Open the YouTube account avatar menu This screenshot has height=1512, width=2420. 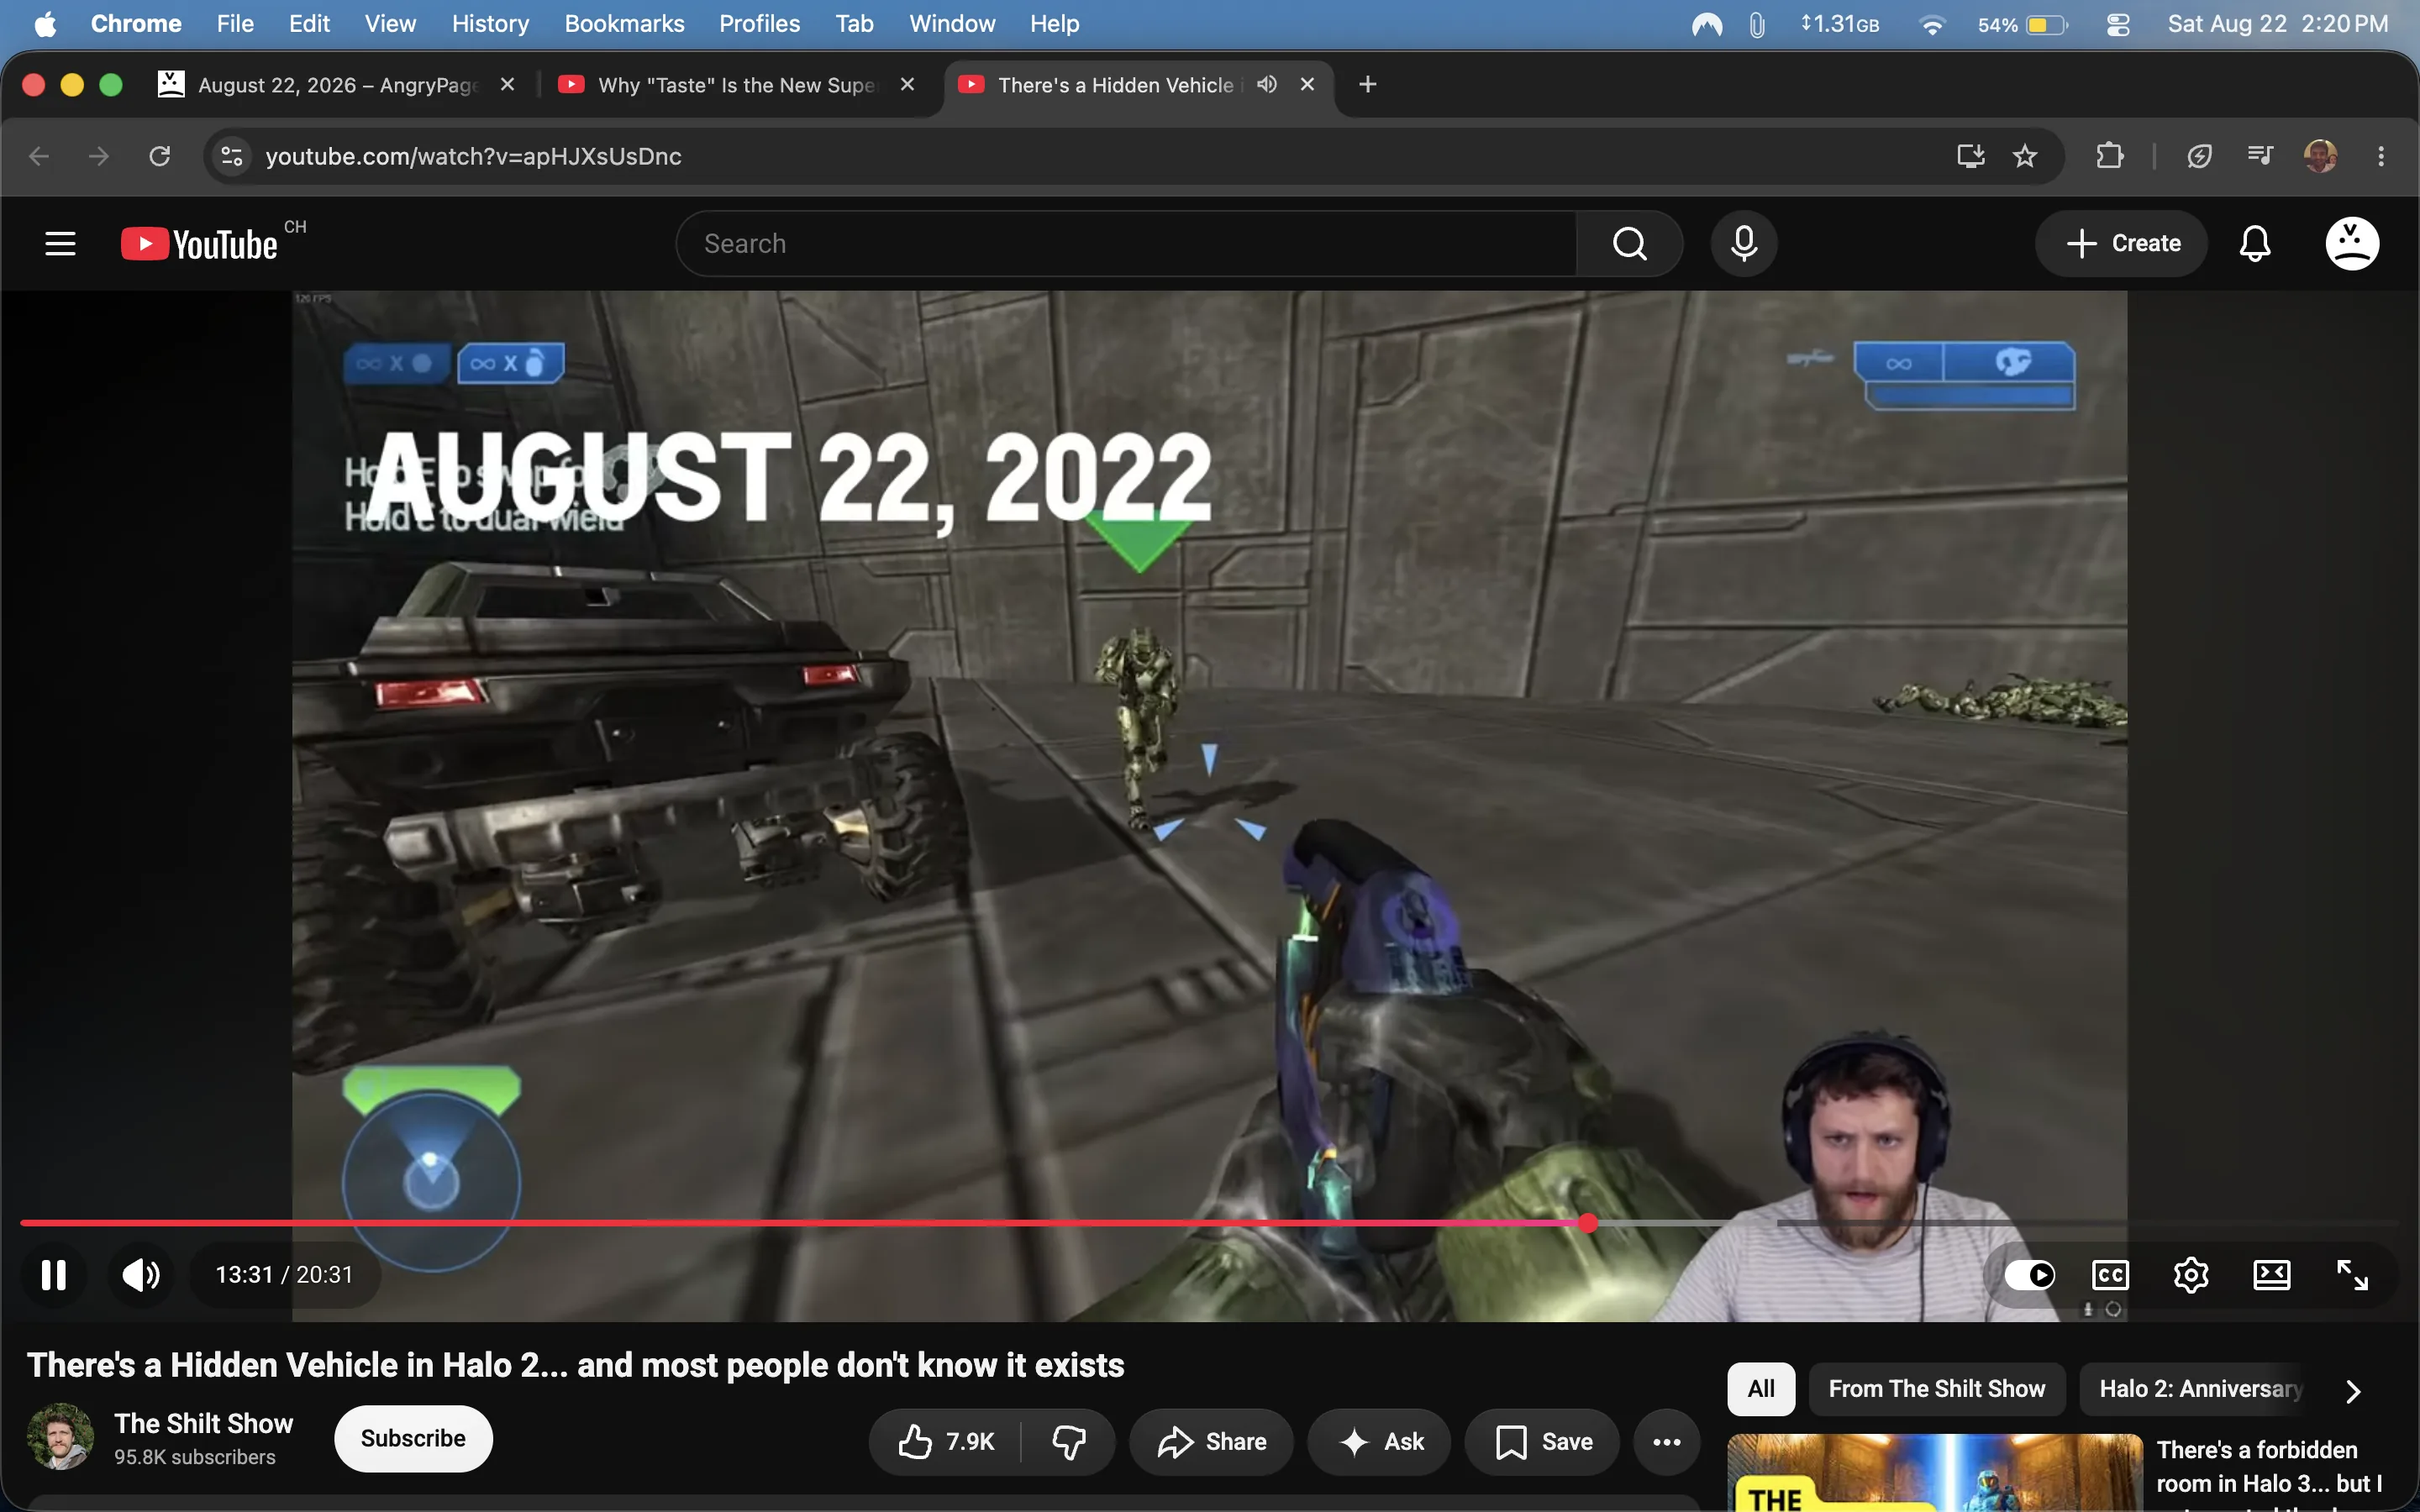coord(2352,243)
